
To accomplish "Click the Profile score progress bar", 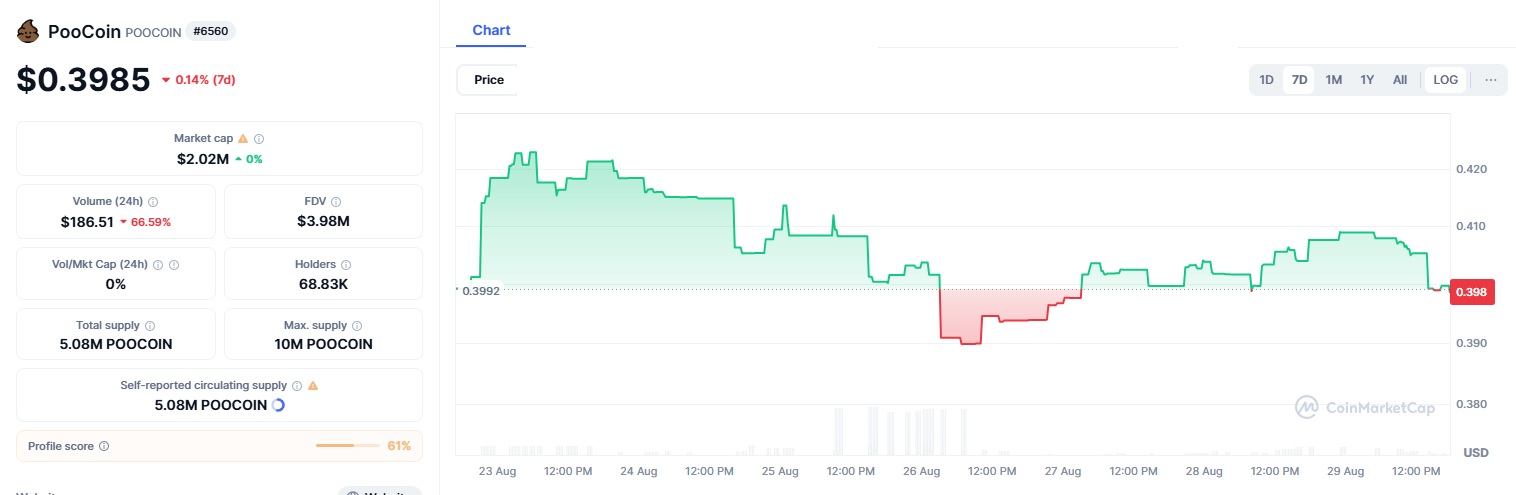I will tap(347, 446).
